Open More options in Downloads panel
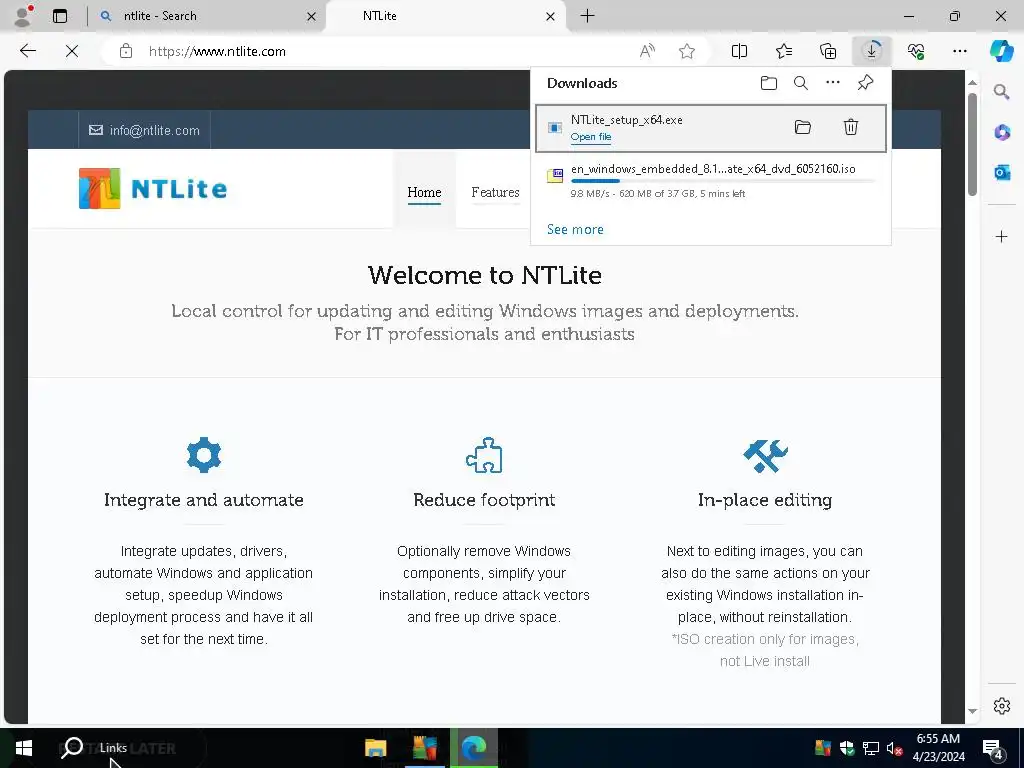This screenshot has width=1024, height=768. (x=833, y=82)
